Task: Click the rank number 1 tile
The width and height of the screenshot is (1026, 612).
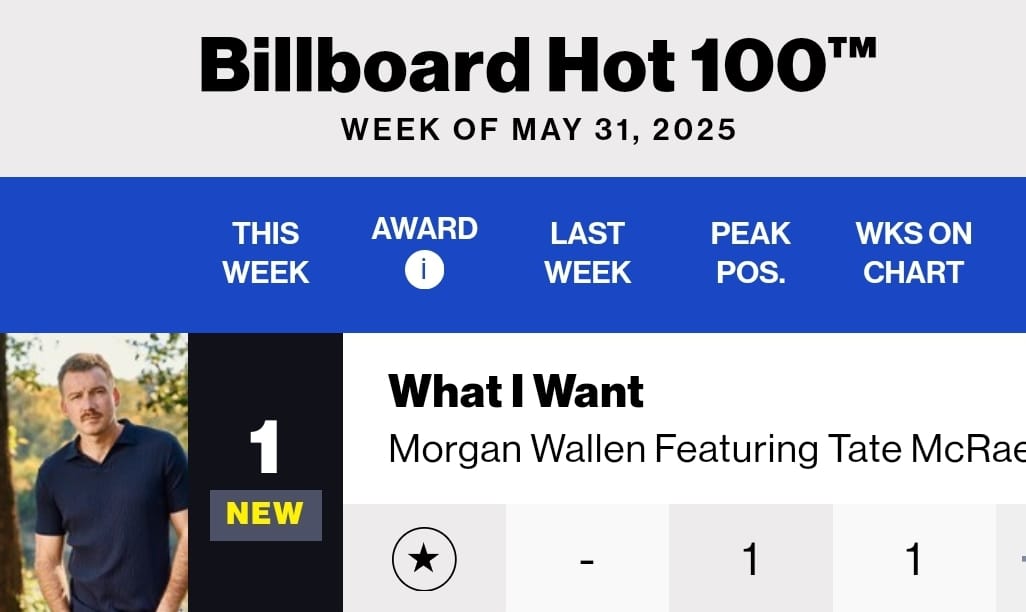Action: 264,446
